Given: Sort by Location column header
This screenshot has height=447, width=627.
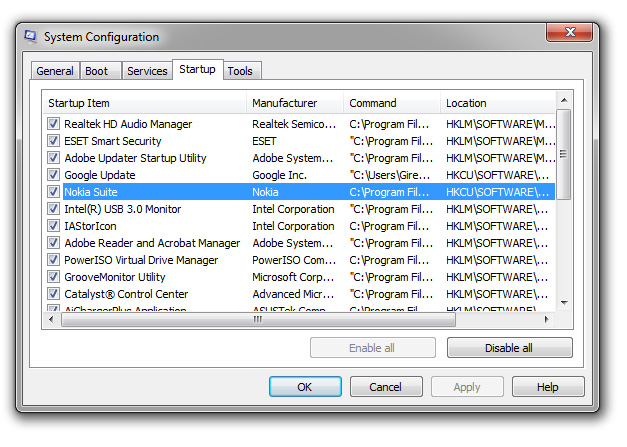Looking at the screenshot, I should (x=498, y=103).
